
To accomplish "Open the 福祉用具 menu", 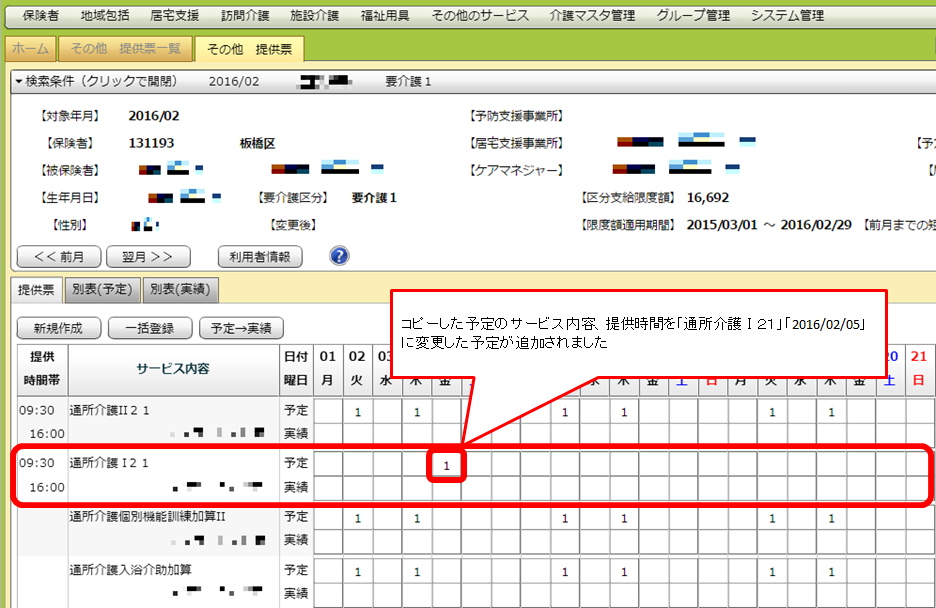I will 384,16.
